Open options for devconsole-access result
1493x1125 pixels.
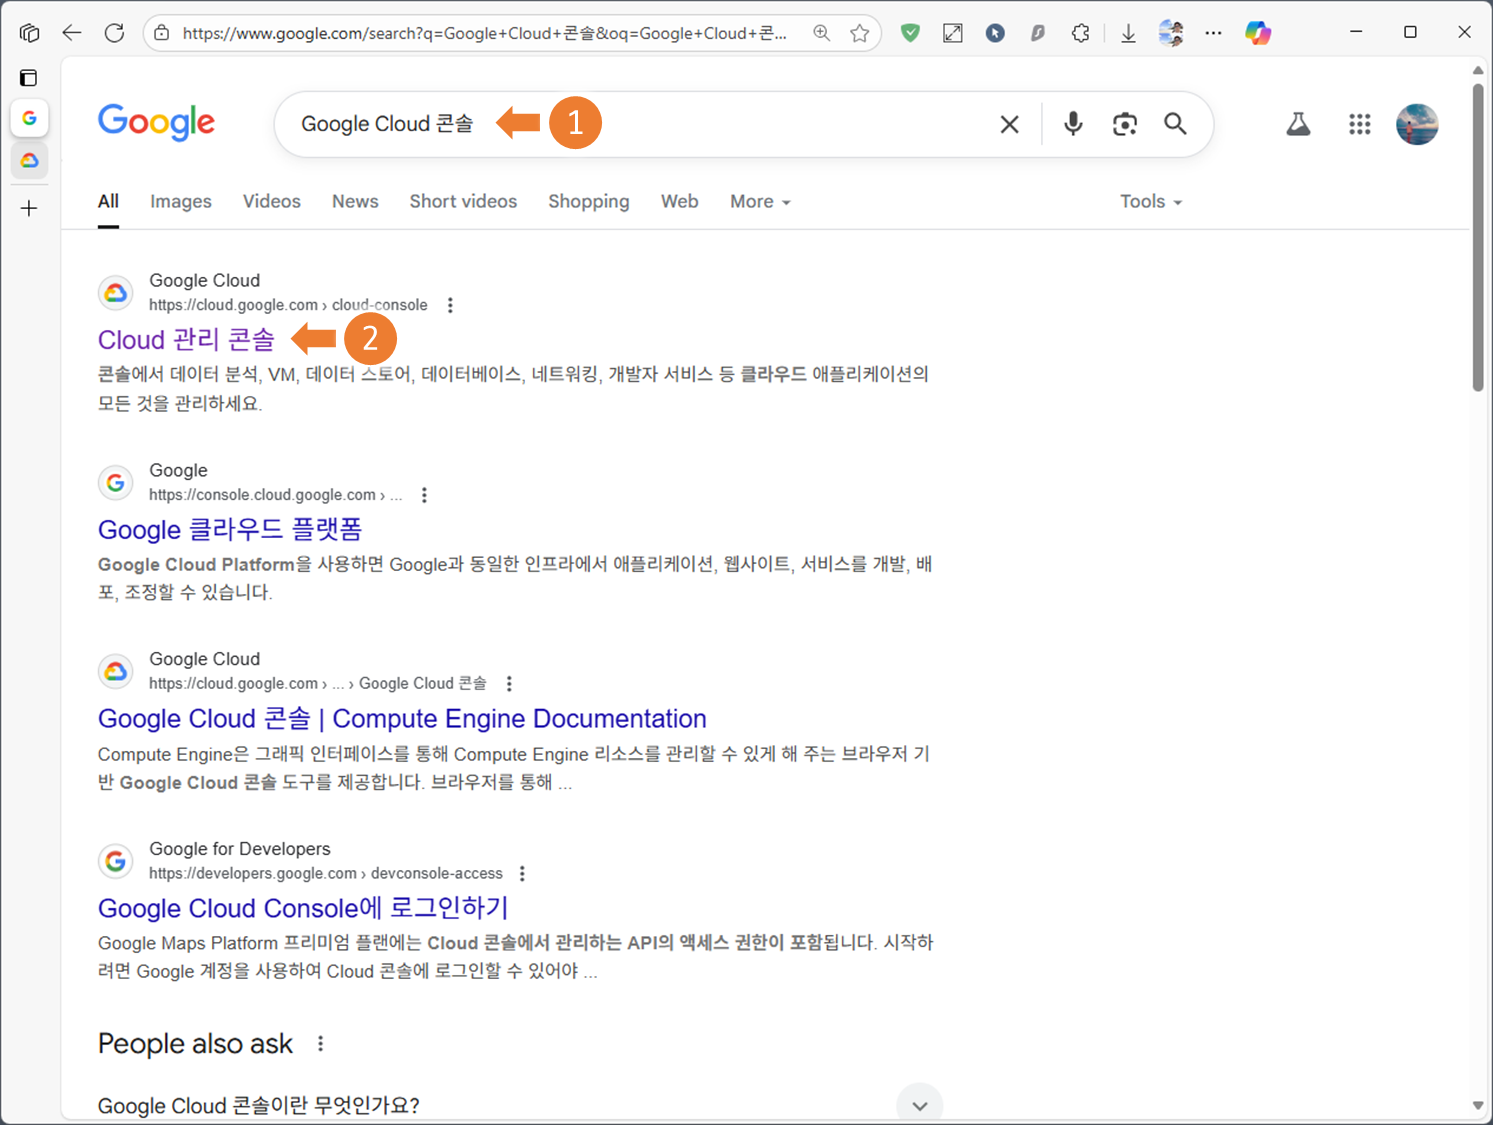tap(522, 873)
